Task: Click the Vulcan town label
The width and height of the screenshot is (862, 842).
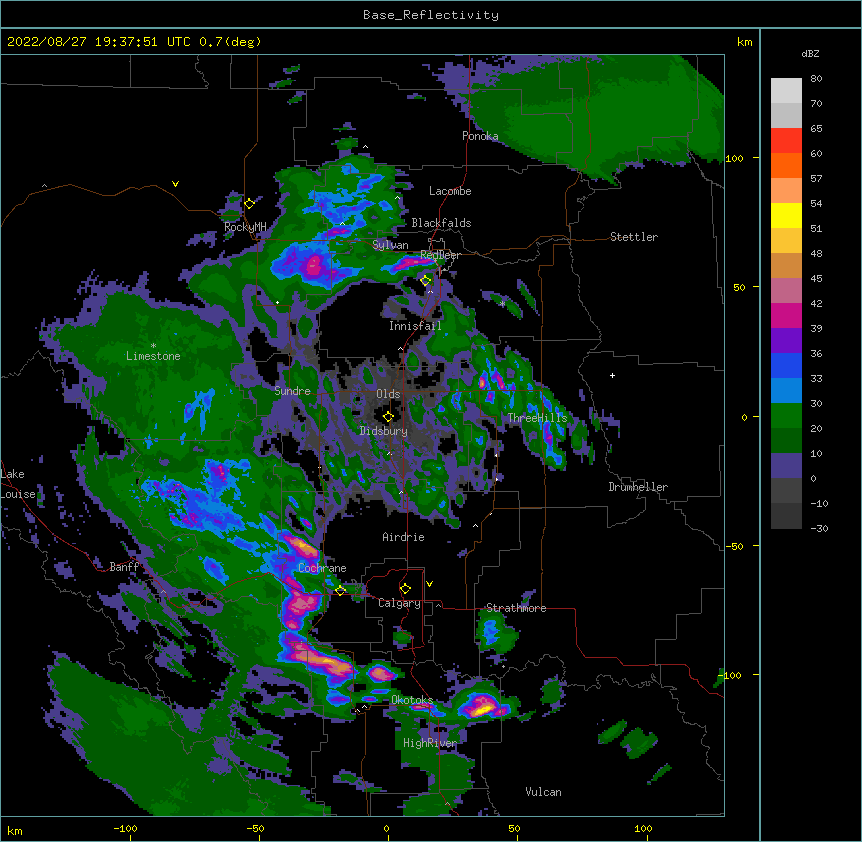Action: point(543,792)
